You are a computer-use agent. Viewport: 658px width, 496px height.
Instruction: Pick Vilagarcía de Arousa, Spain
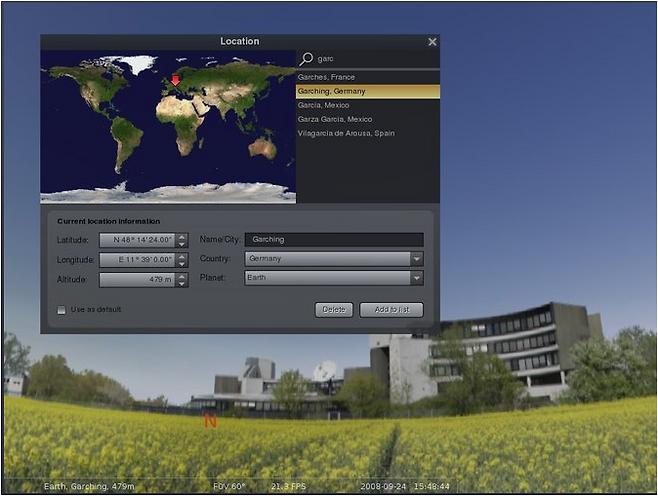347,133
